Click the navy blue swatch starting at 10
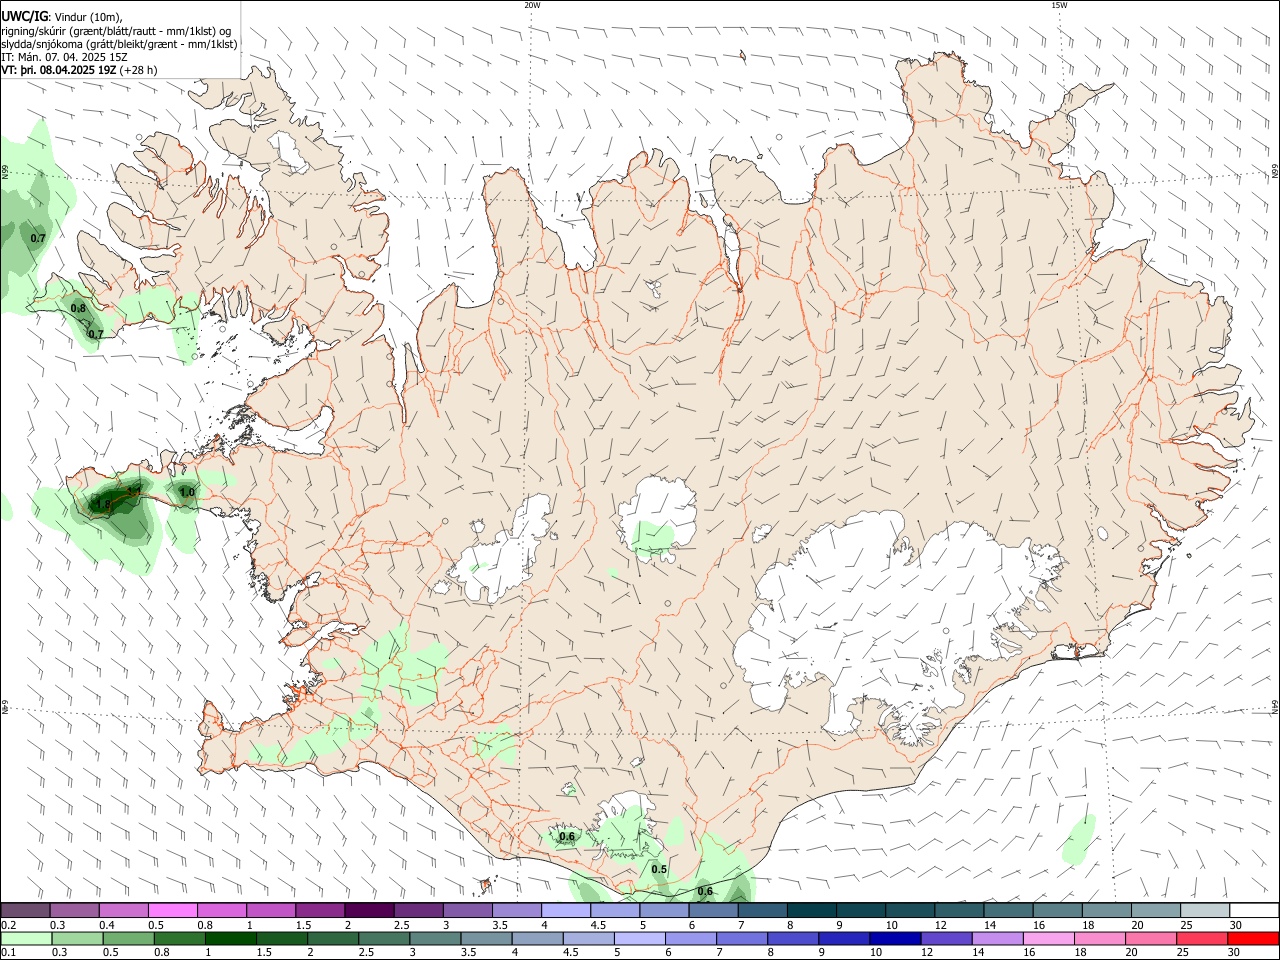The height and width of the screenshot is (960, 1280). (893, 939)
